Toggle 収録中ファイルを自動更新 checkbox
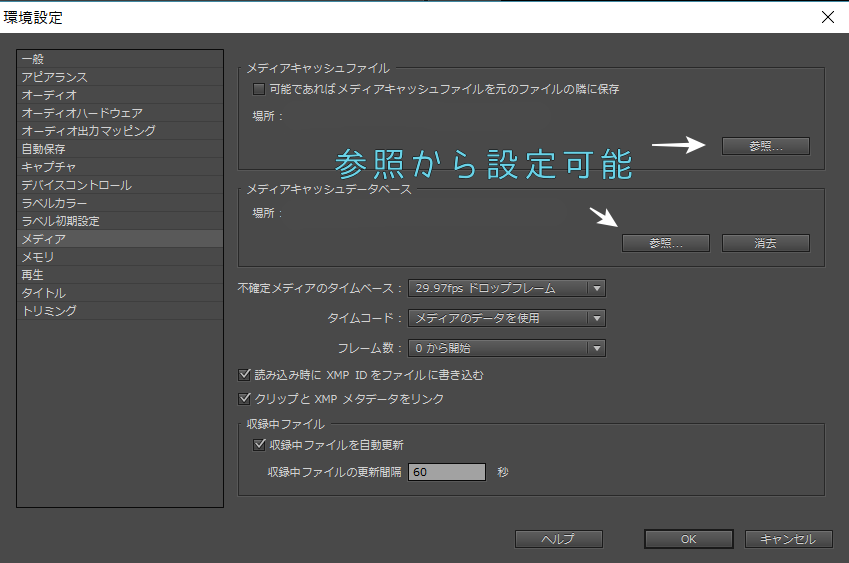This screenshot has width=849, height=563. pyautogui.click(x=260, y=445)
